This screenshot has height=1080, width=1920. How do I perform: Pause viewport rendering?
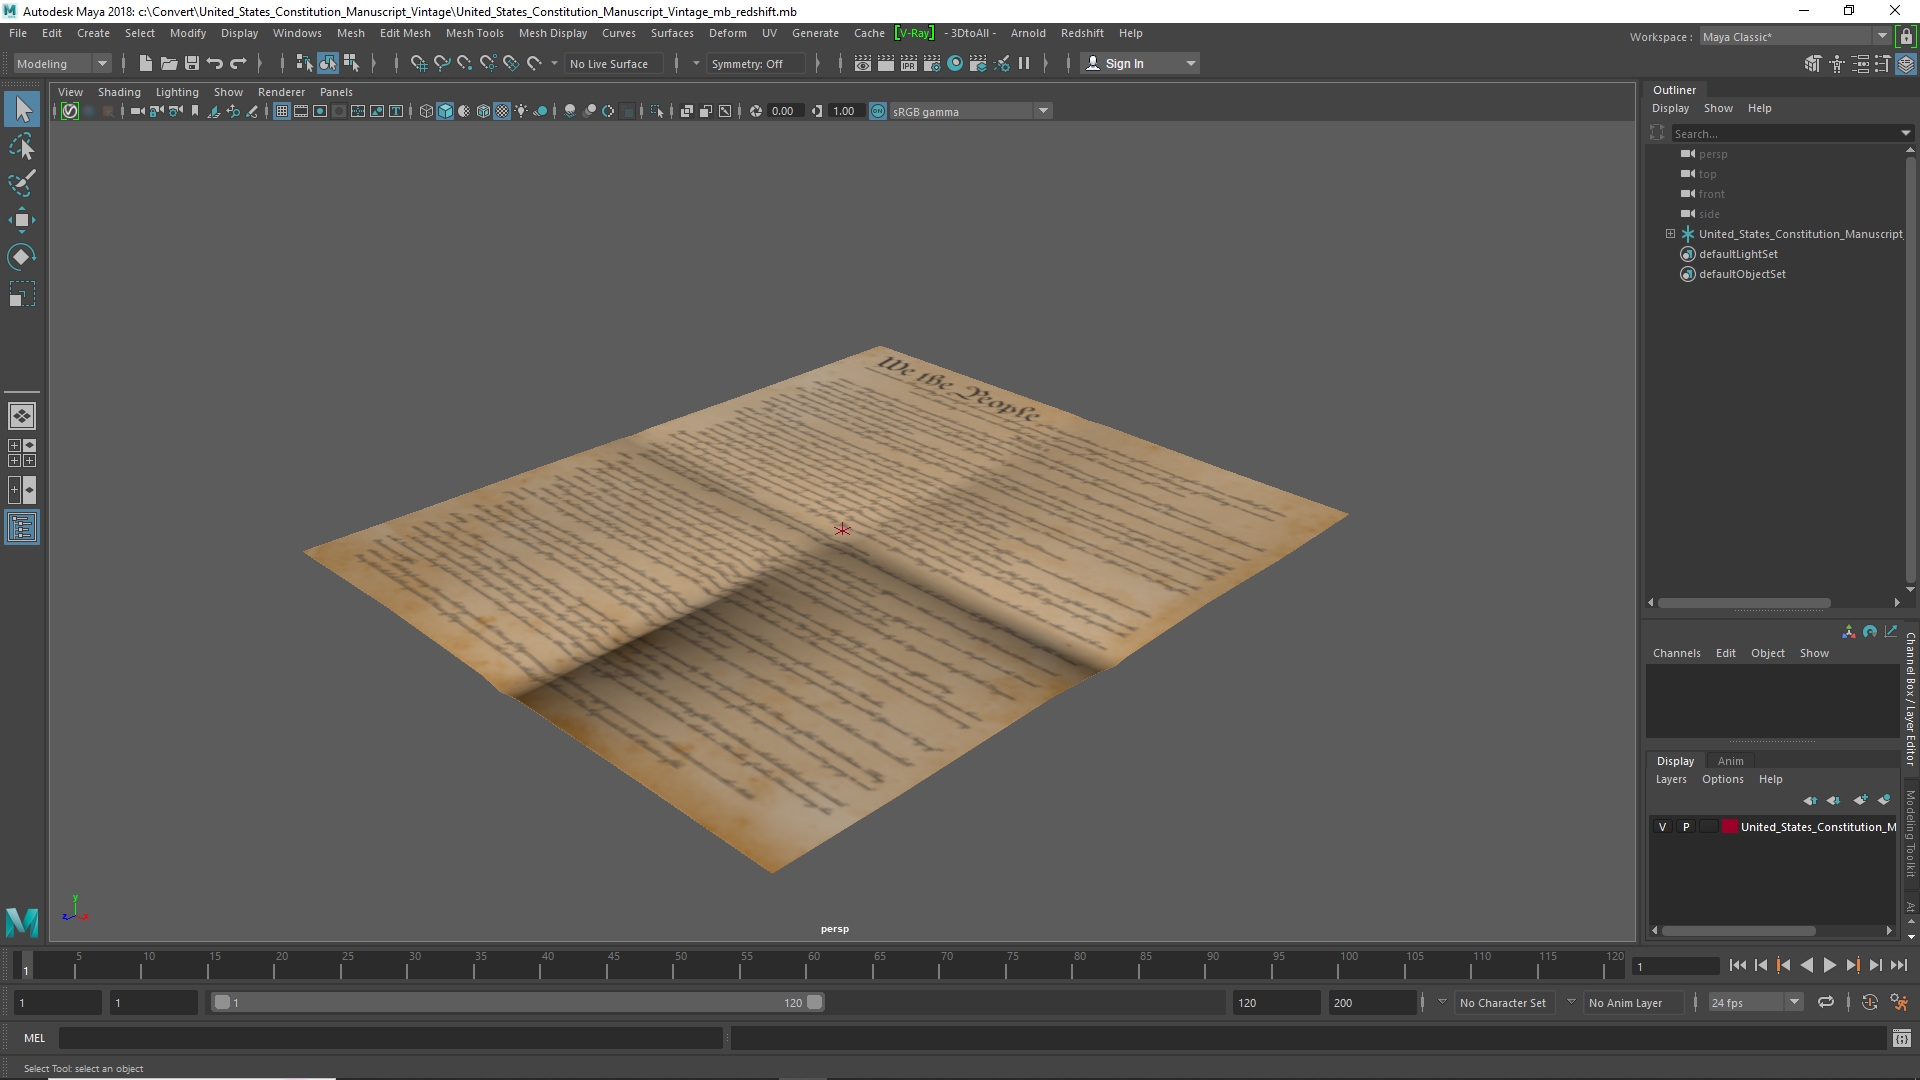1024,63
